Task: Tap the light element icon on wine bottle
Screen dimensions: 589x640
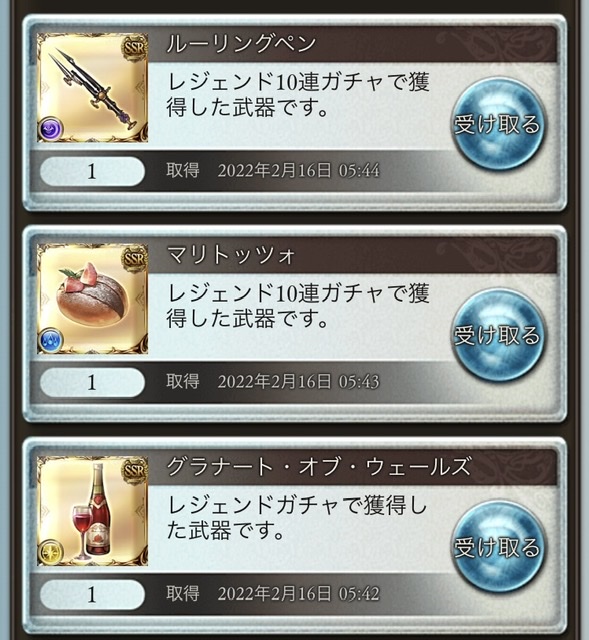Action: (x=51, y=552)
